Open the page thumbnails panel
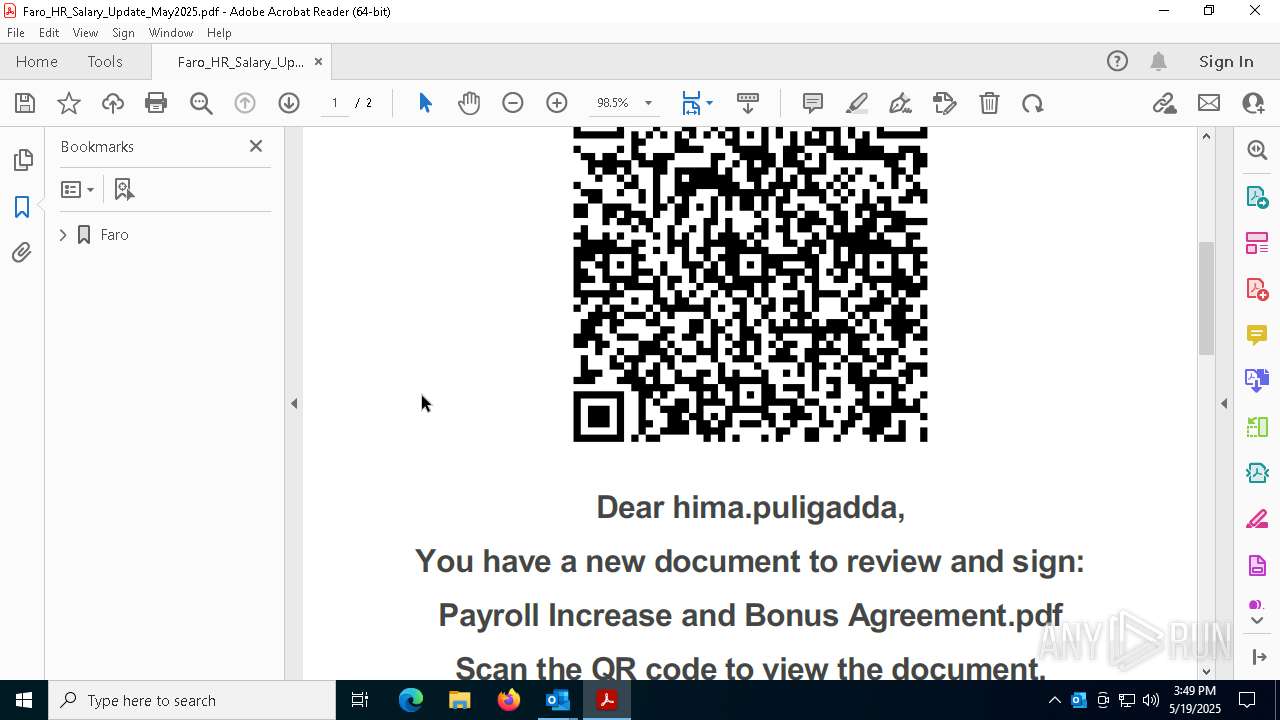The width and height of the screenshot is (1280, 720). coord(22,160)
